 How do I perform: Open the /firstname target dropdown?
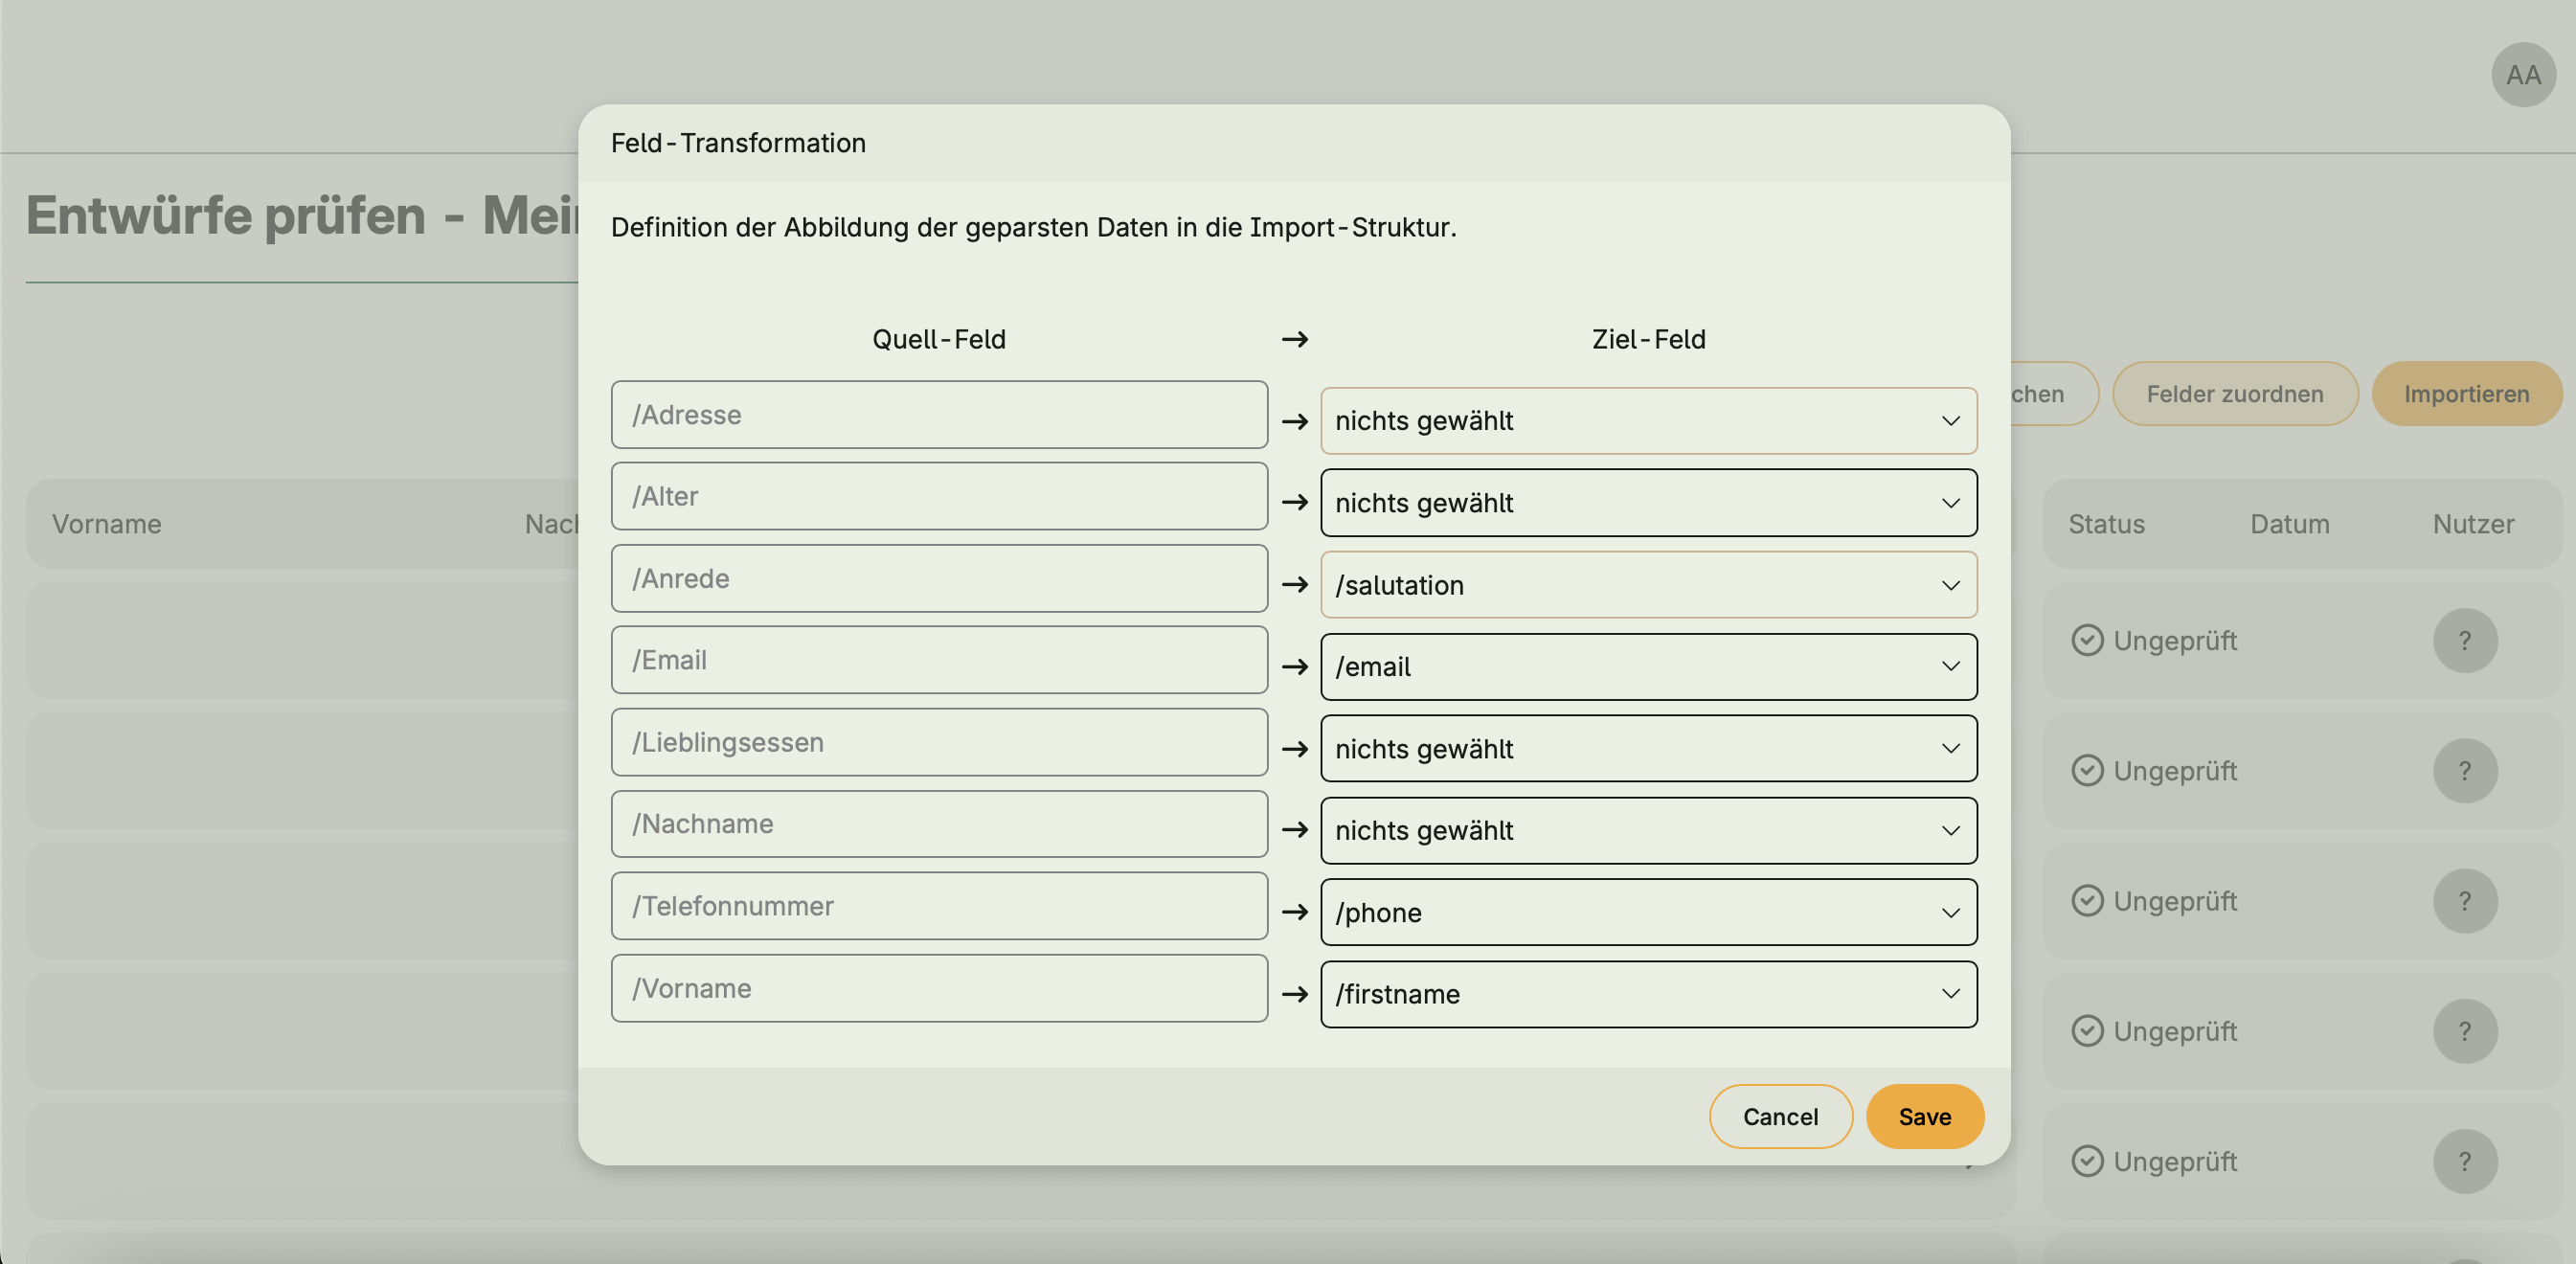tap(1647, 995)
